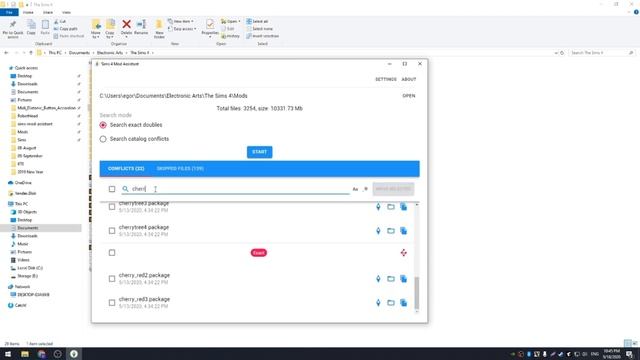This screenshot has width=640, height=360.
Task: Open the Open dropdown in Explorer ribbon
Action: point(231,21)
